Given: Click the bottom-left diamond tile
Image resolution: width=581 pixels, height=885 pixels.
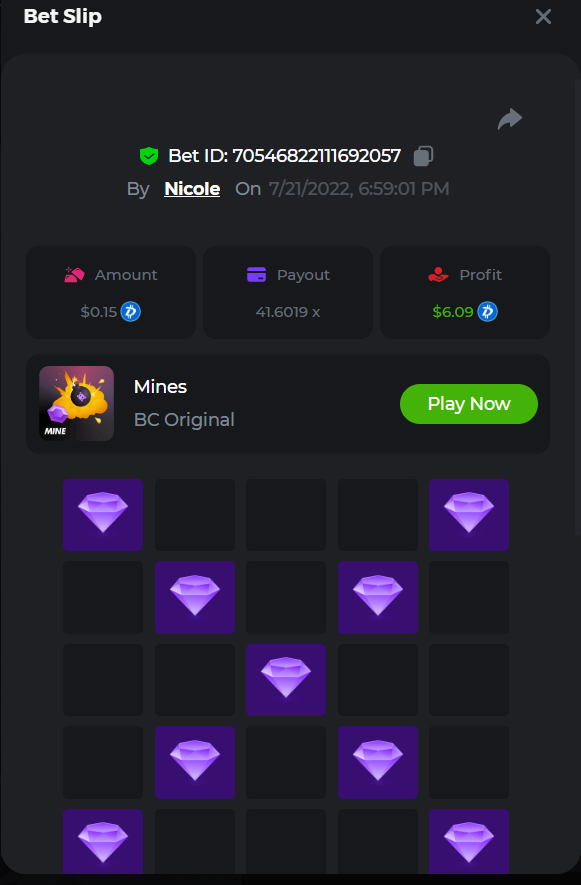Looking at the screenshot, I should [103, 842].
